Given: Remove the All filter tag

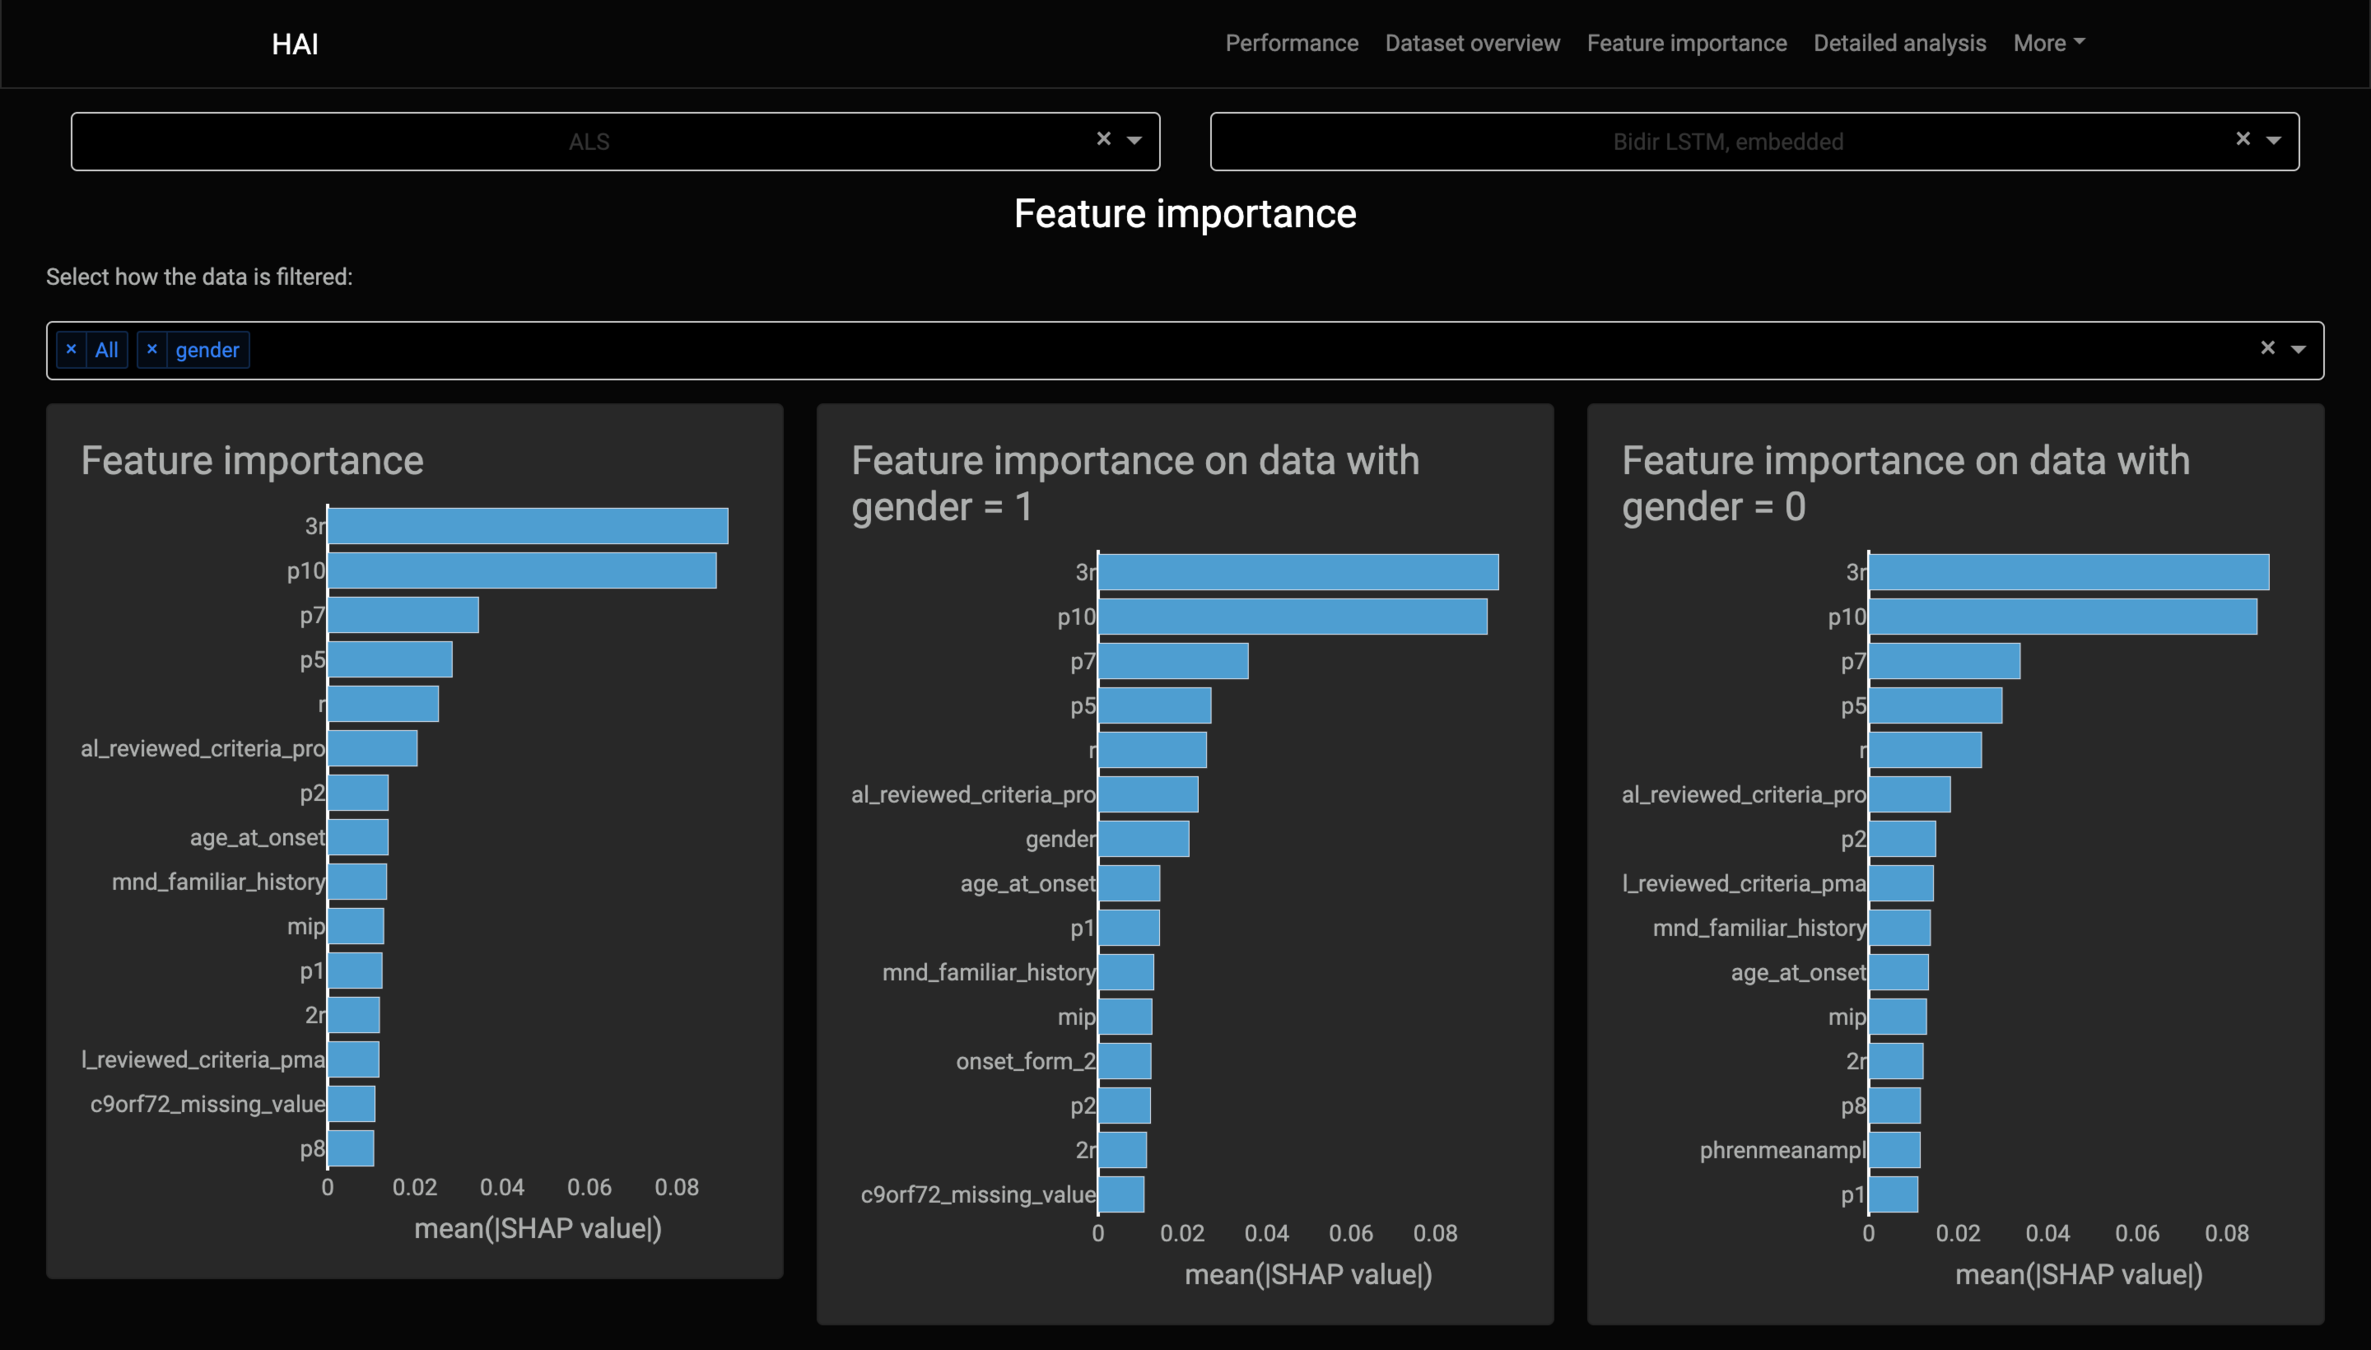Looking at the screenshot, I should point(71,349).
